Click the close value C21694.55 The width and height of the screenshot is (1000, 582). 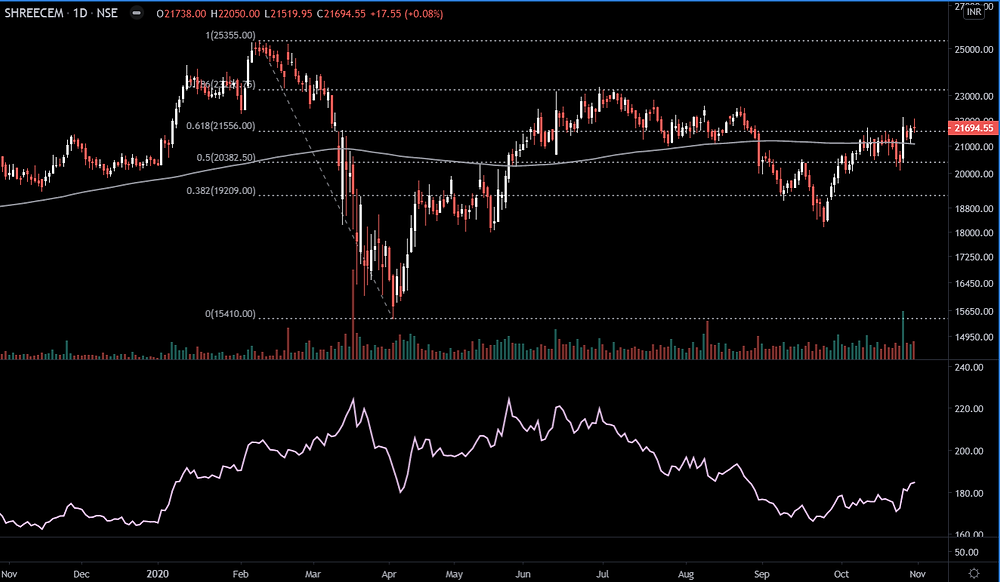(341, 13)
